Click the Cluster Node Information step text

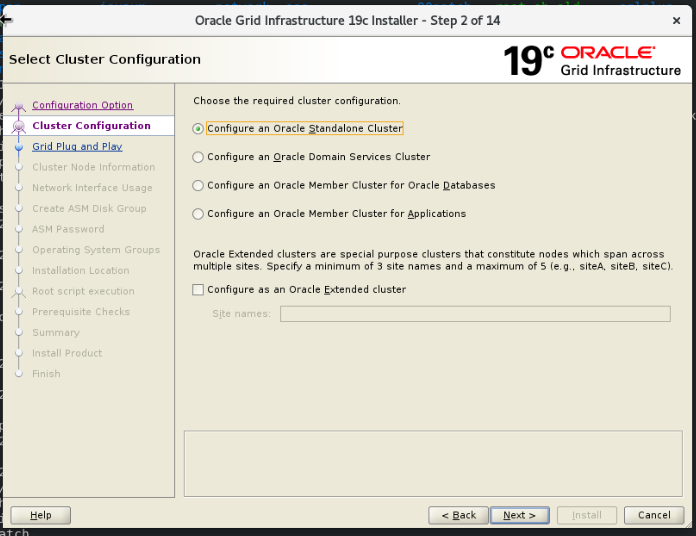[x=94, y=167]
